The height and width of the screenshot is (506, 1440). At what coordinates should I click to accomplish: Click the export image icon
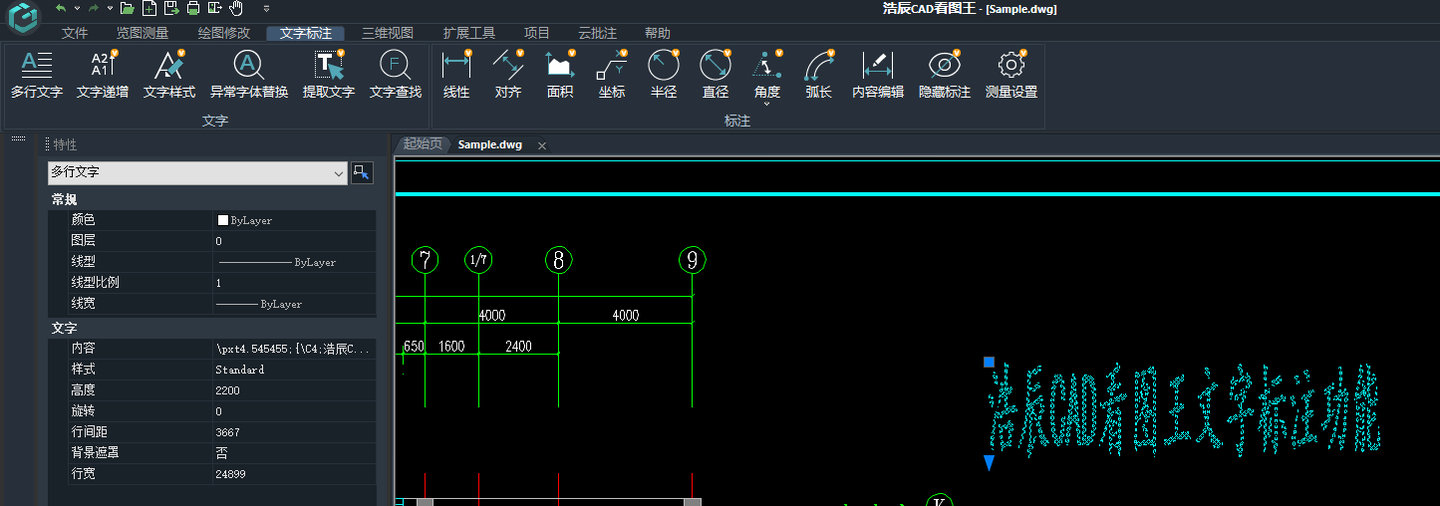tap(215, 8)
